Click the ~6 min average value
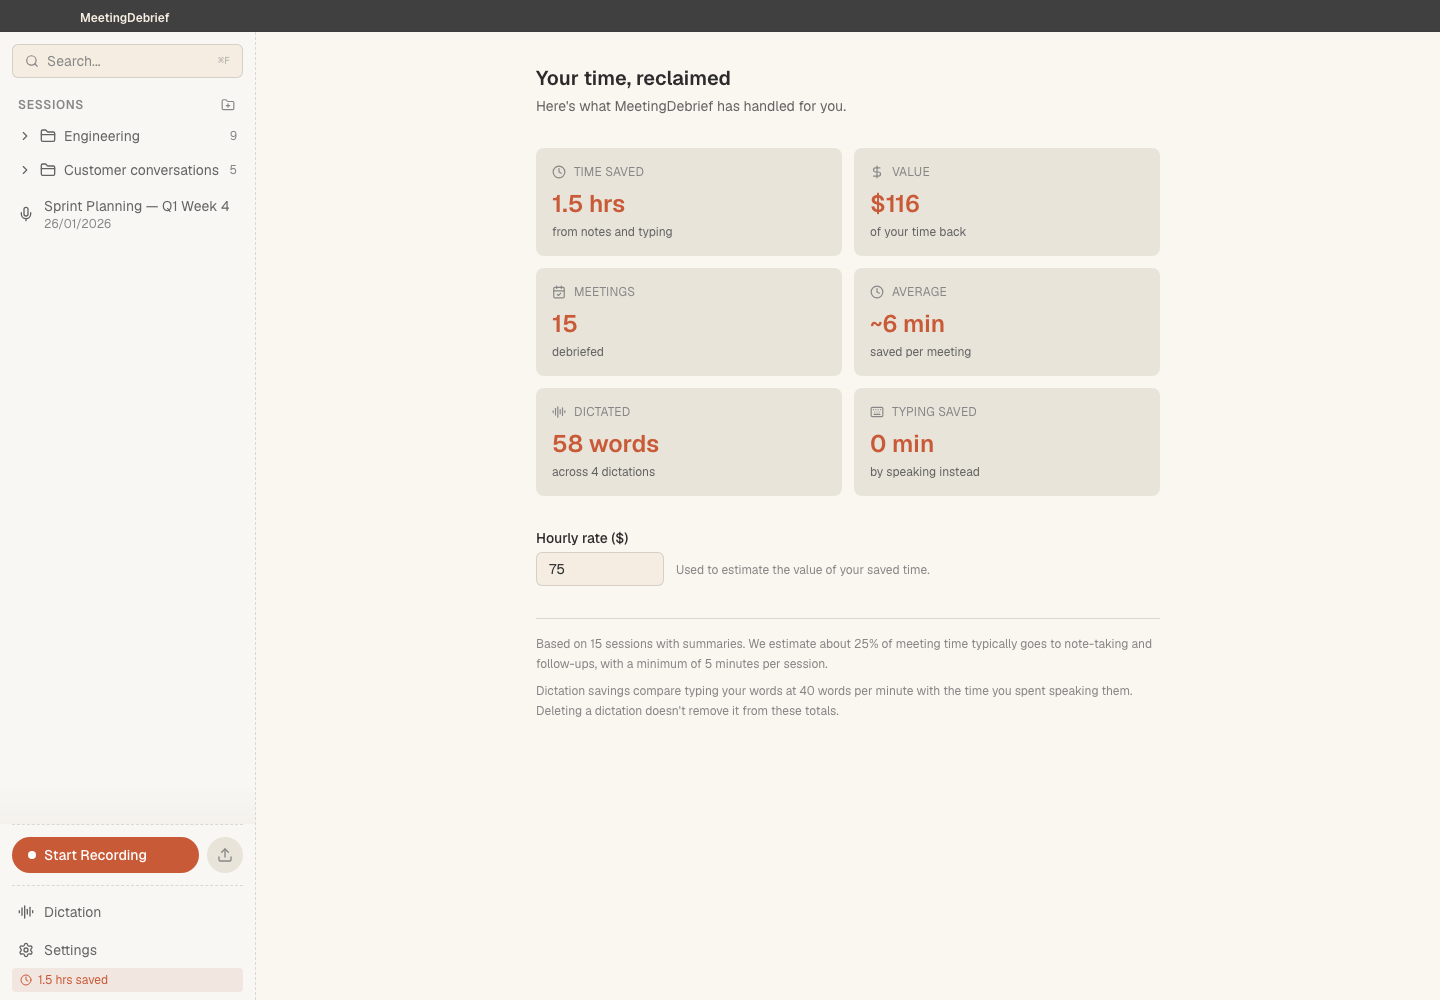 pos(907,324)
